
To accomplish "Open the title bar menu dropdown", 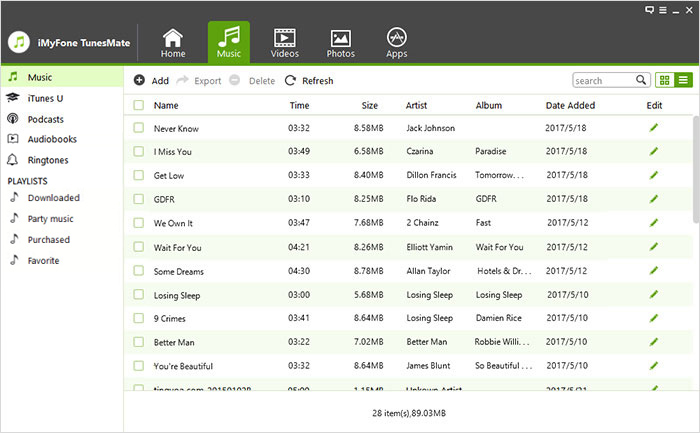I will [663, 9].
